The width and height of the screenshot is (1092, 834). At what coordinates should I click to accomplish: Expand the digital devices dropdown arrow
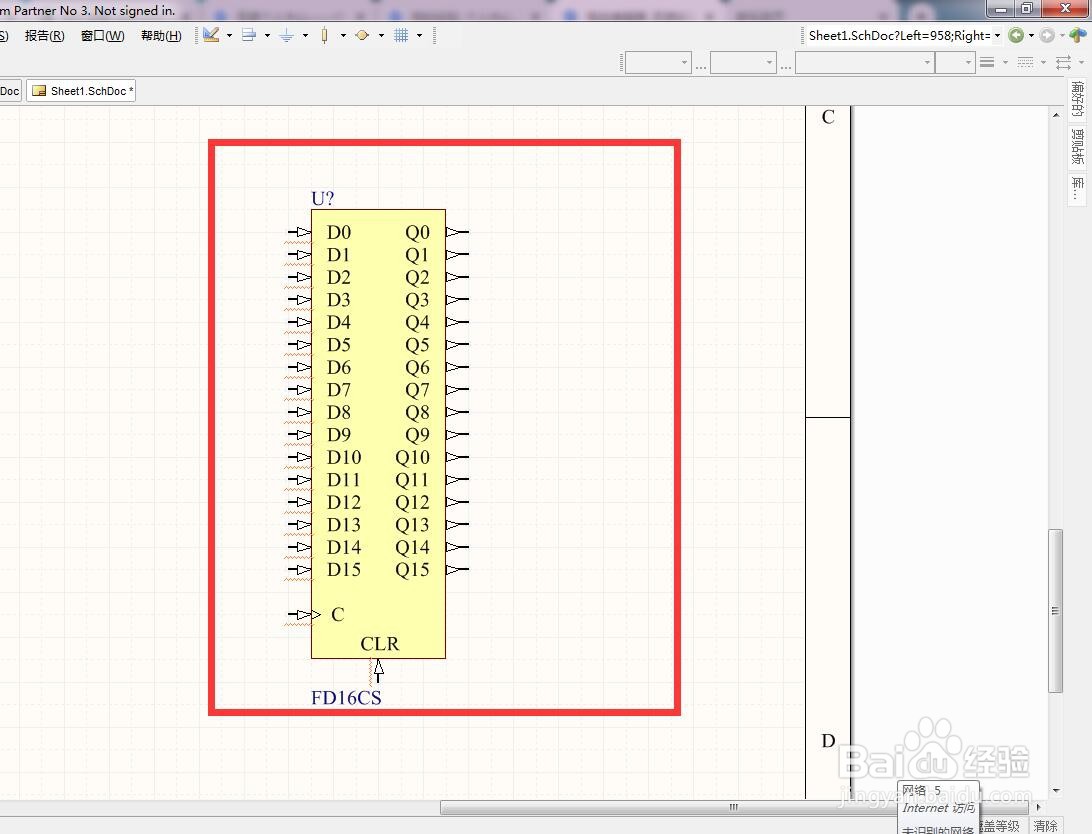(343, 35)
